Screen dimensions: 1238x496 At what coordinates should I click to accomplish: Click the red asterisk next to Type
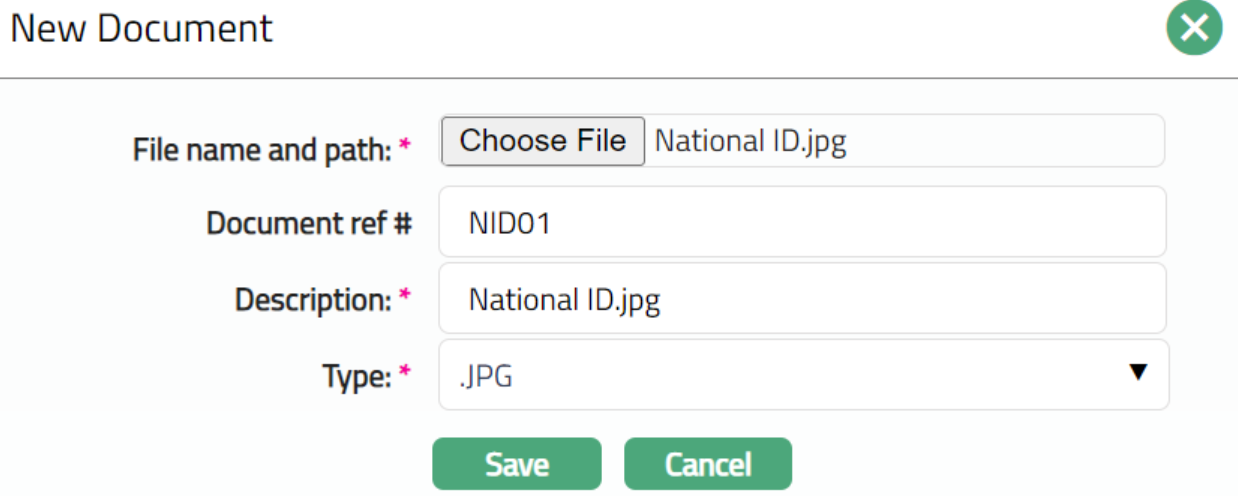(405, 374)
